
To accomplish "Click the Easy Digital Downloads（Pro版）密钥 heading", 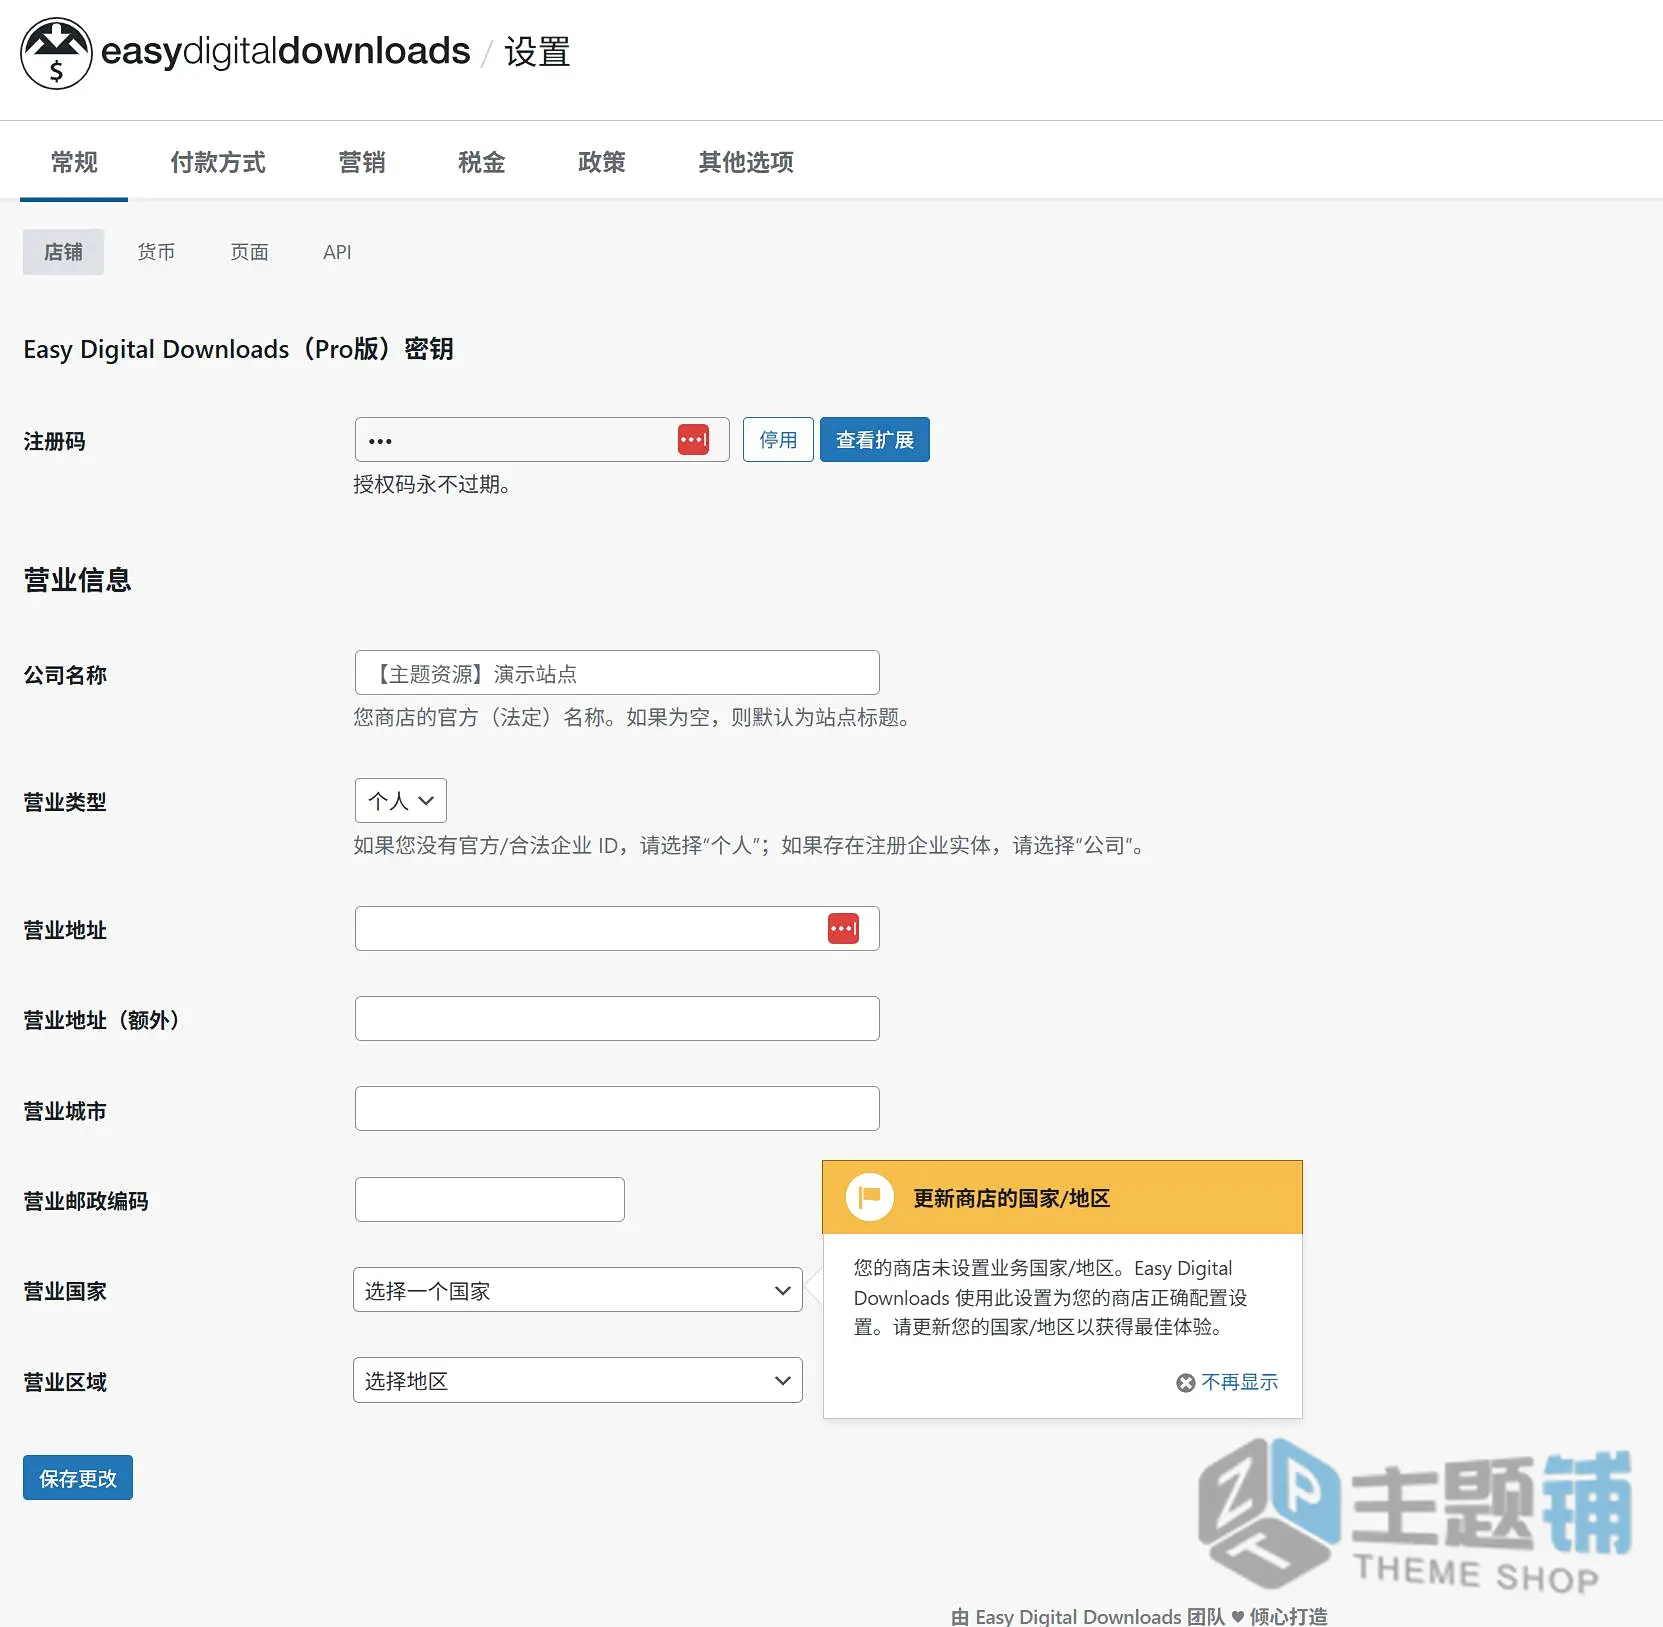I will (238, 349).
